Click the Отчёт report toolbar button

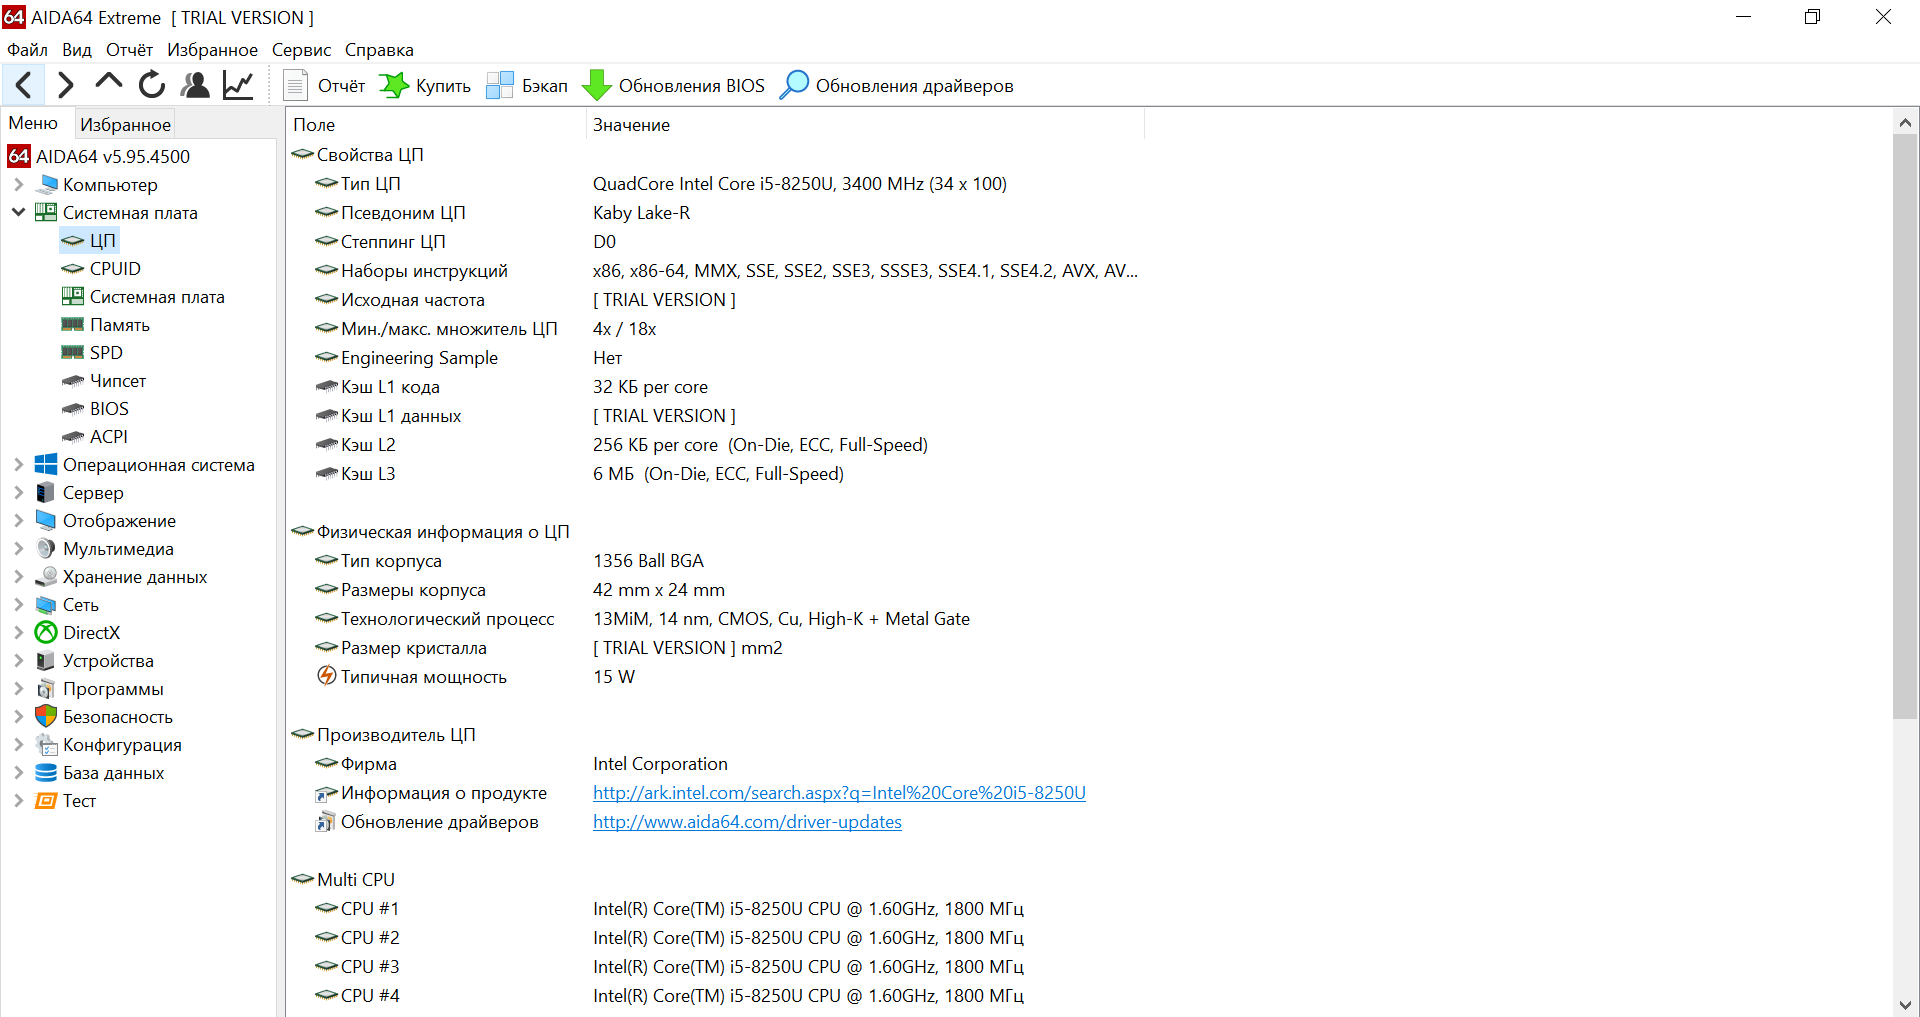(324, 86)
